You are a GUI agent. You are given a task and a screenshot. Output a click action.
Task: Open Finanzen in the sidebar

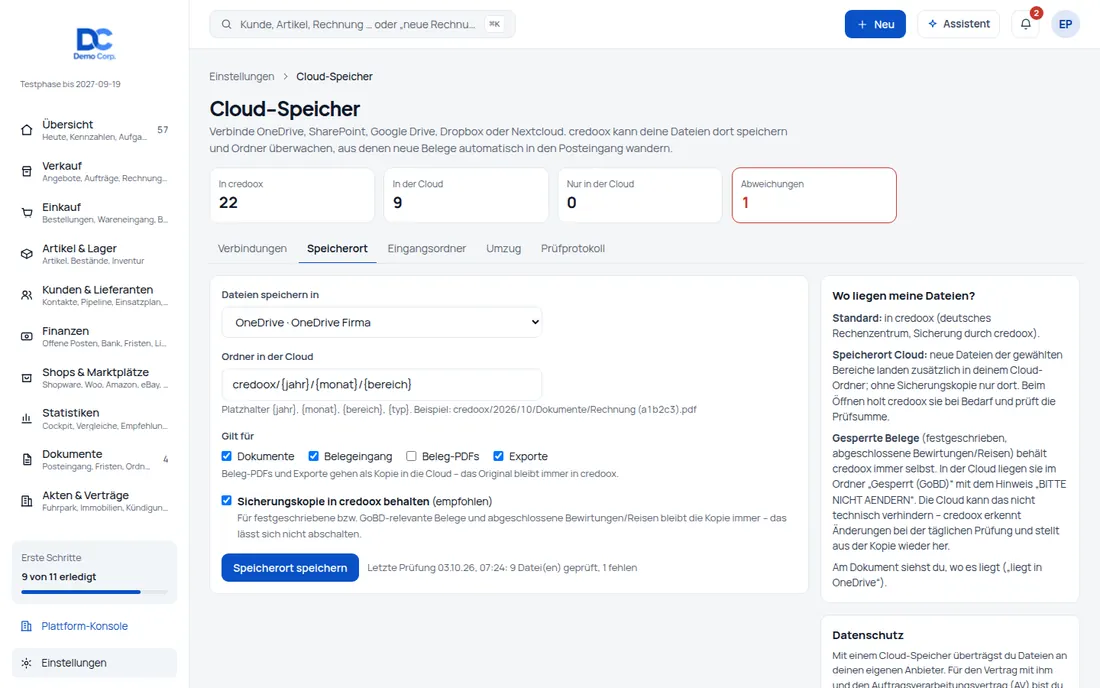click(94, 337)
